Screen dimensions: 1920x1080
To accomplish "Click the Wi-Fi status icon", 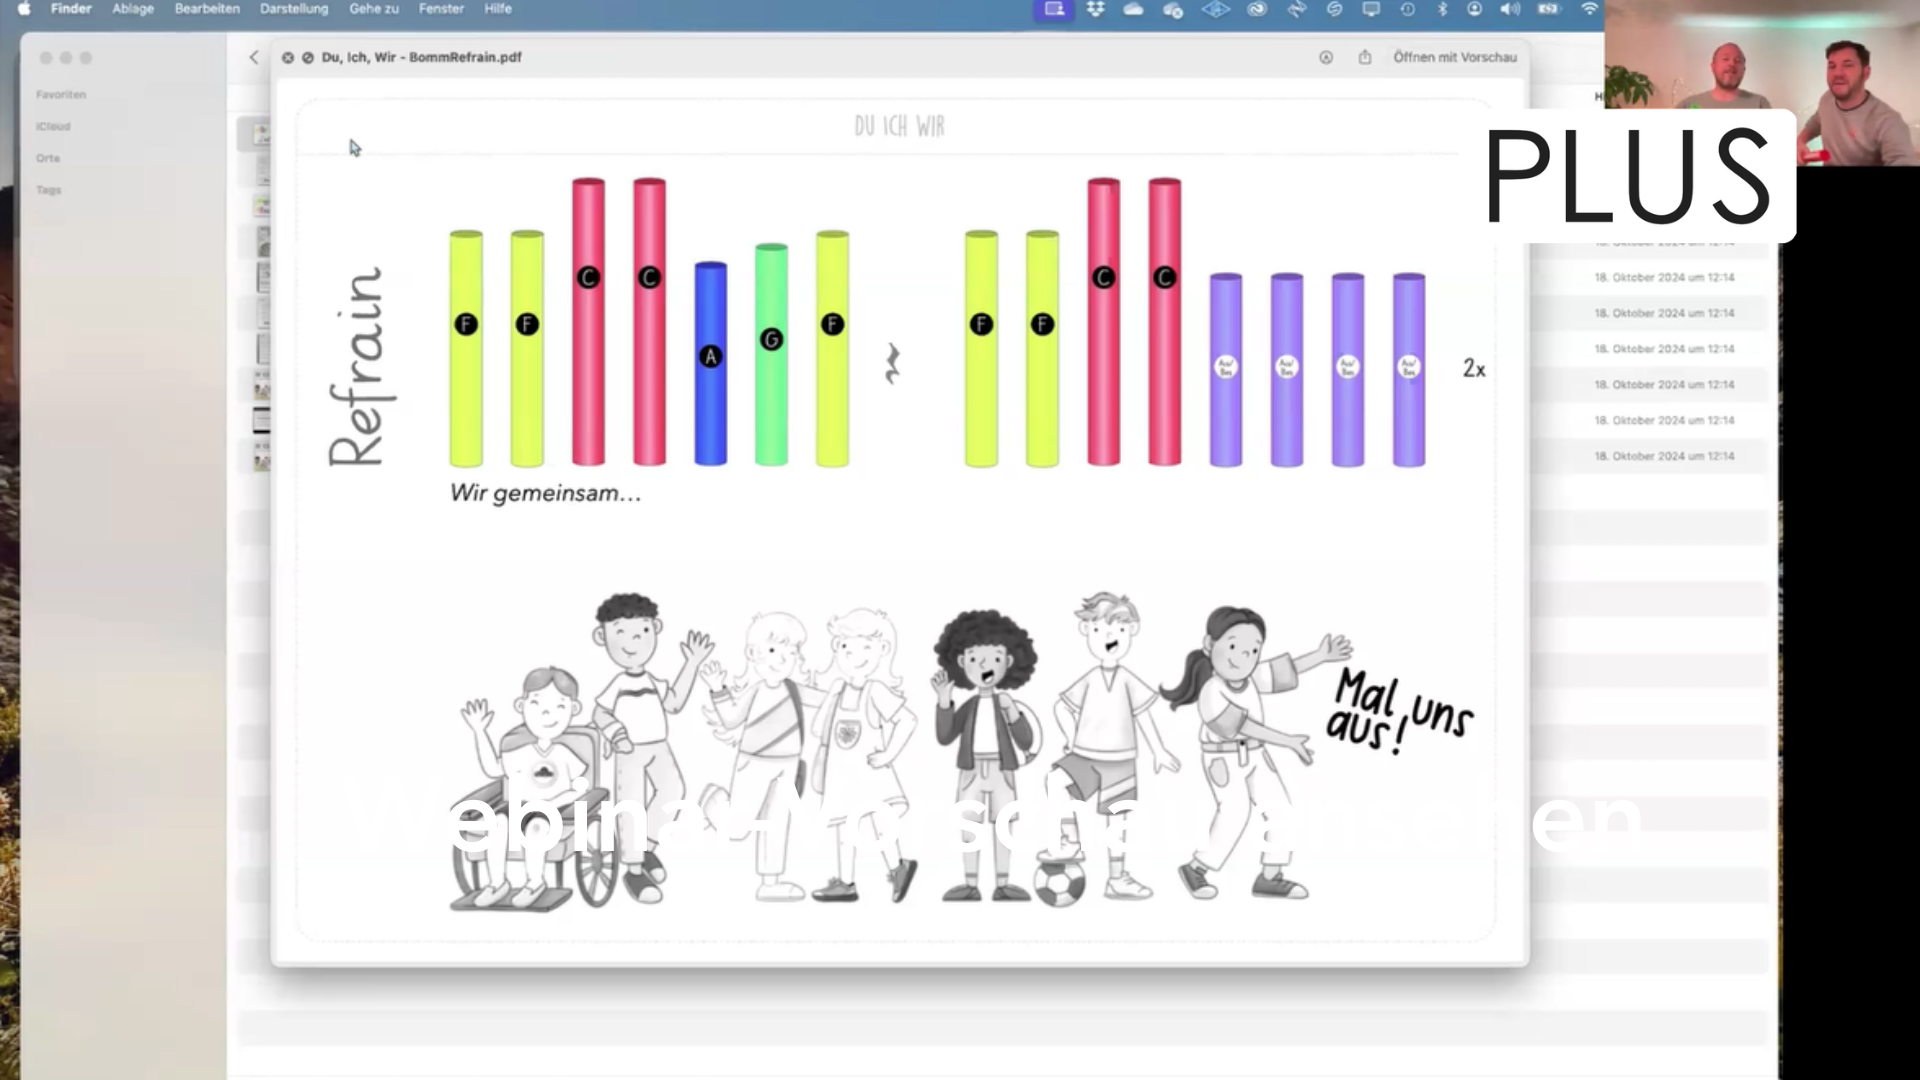I will pyautogui.click(x=1589, y=9).
